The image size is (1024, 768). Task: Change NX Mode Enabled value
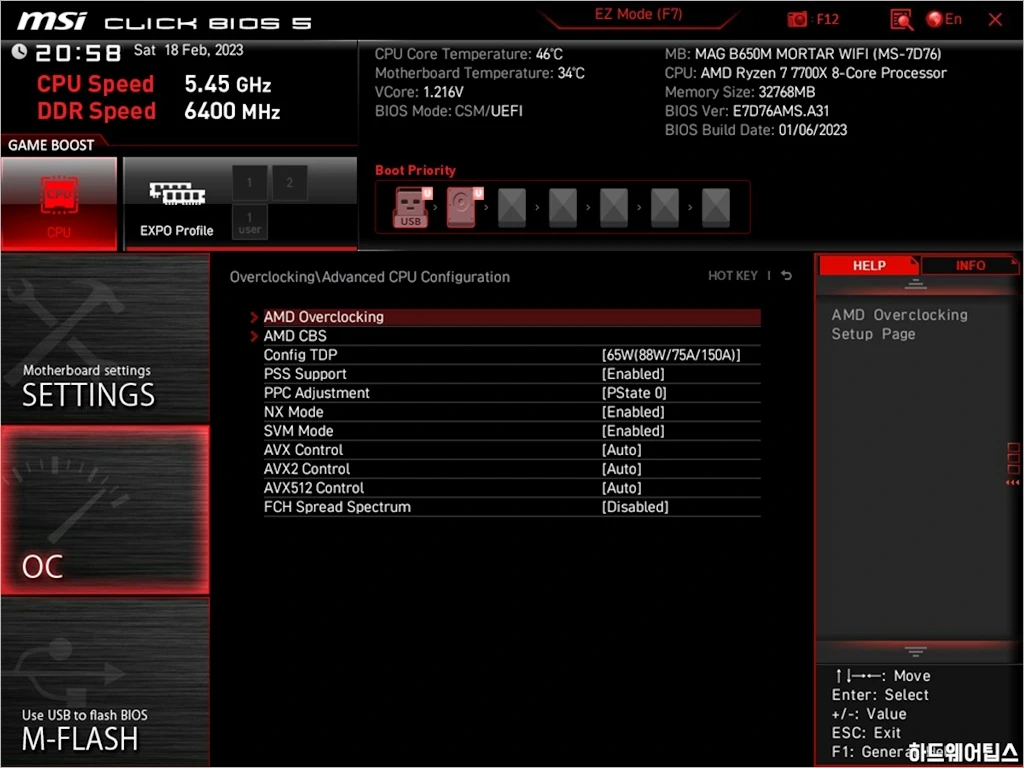tap(633, 412)
